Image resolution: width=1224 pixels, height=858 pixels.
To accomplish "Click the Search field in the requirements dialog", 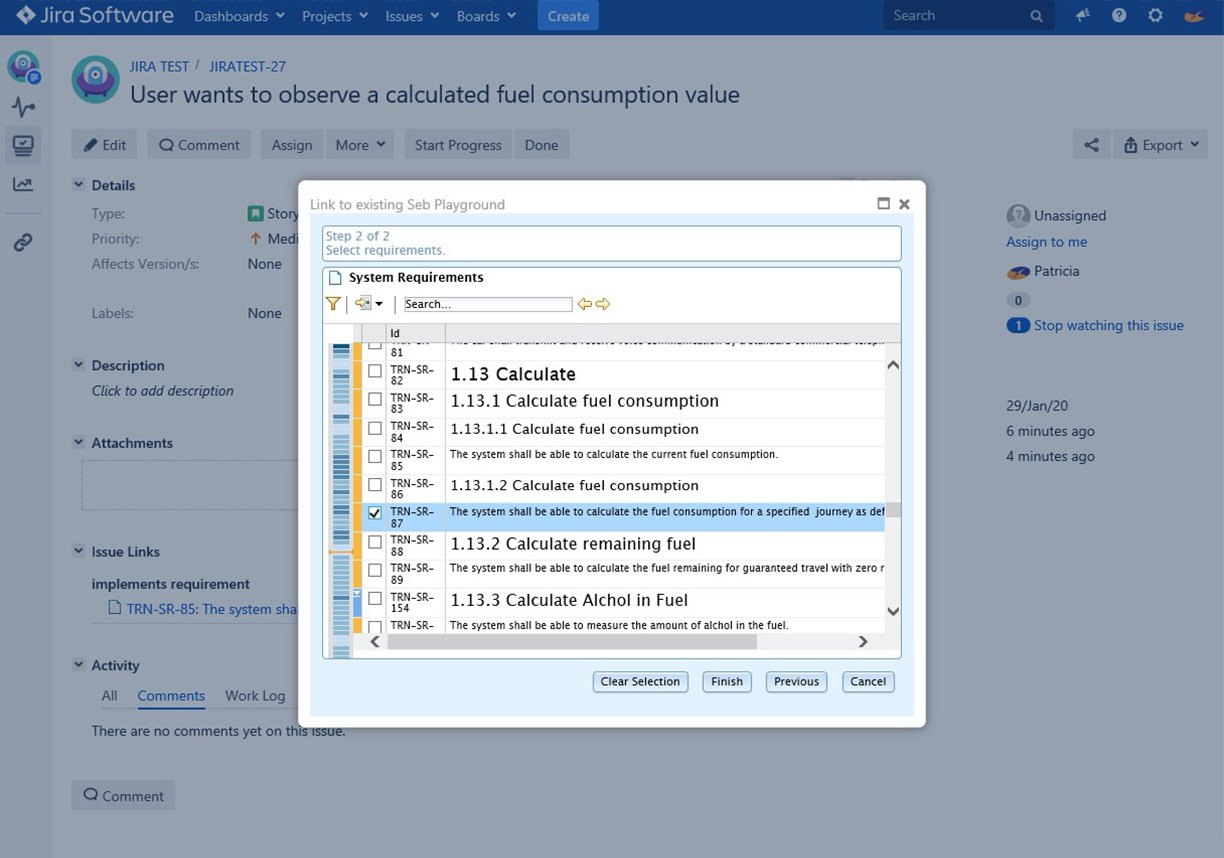I will click(x=487, y=303).
